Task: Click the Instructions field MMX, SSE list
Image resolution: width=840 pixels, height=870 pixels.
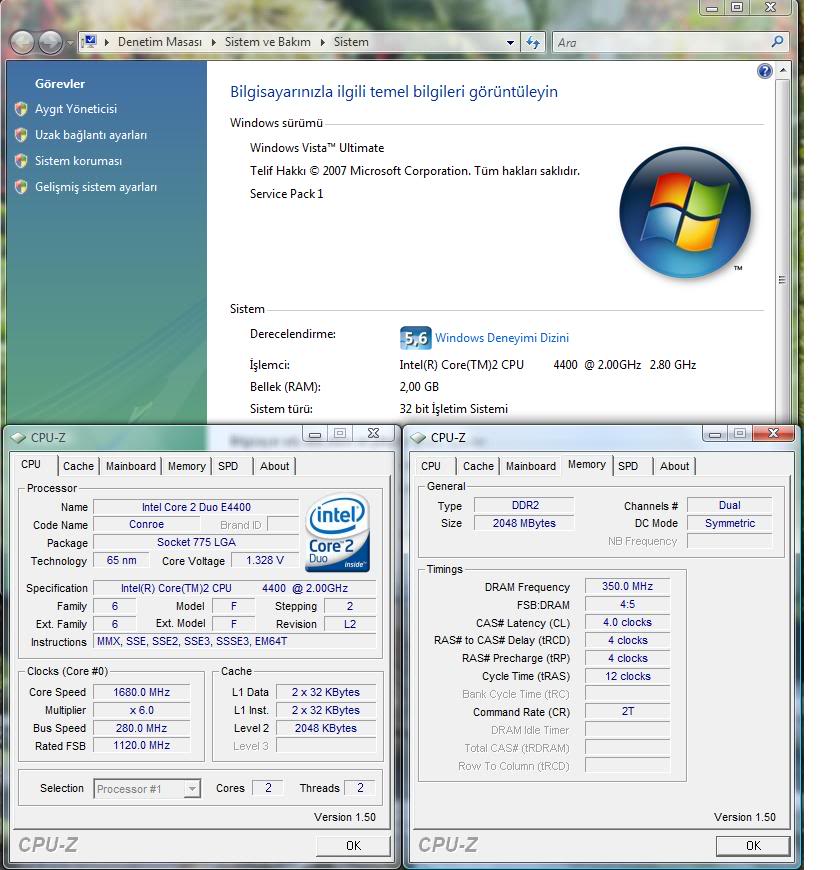Action: (235, 641)
